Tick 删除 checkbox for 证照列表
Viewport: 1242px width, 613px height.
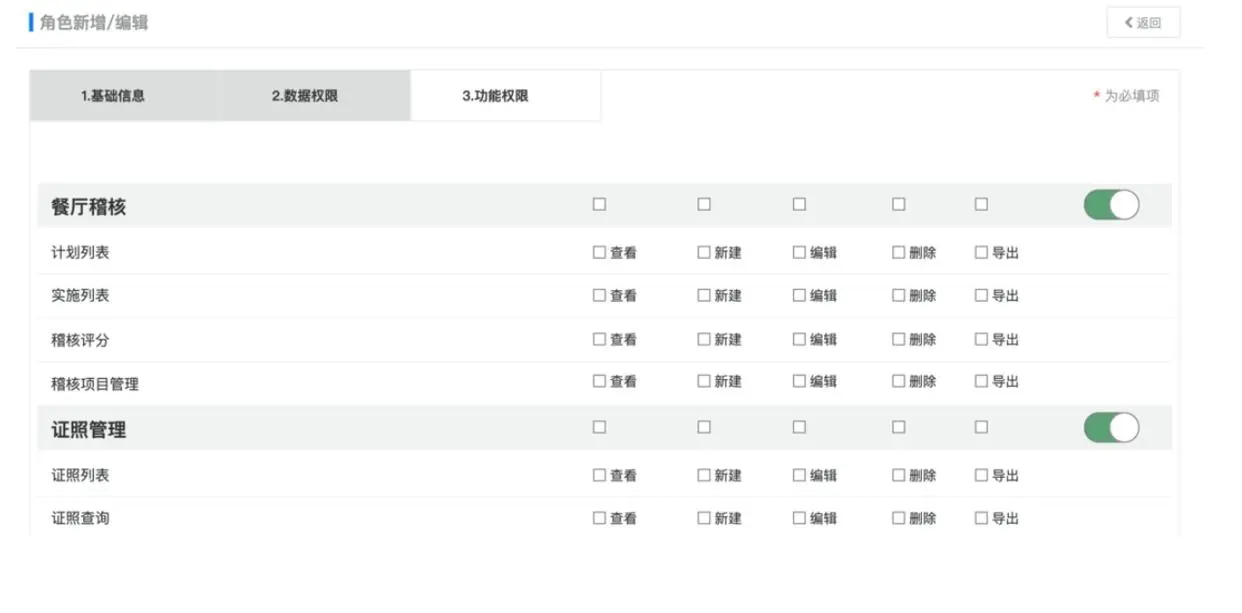click(898, 475)
